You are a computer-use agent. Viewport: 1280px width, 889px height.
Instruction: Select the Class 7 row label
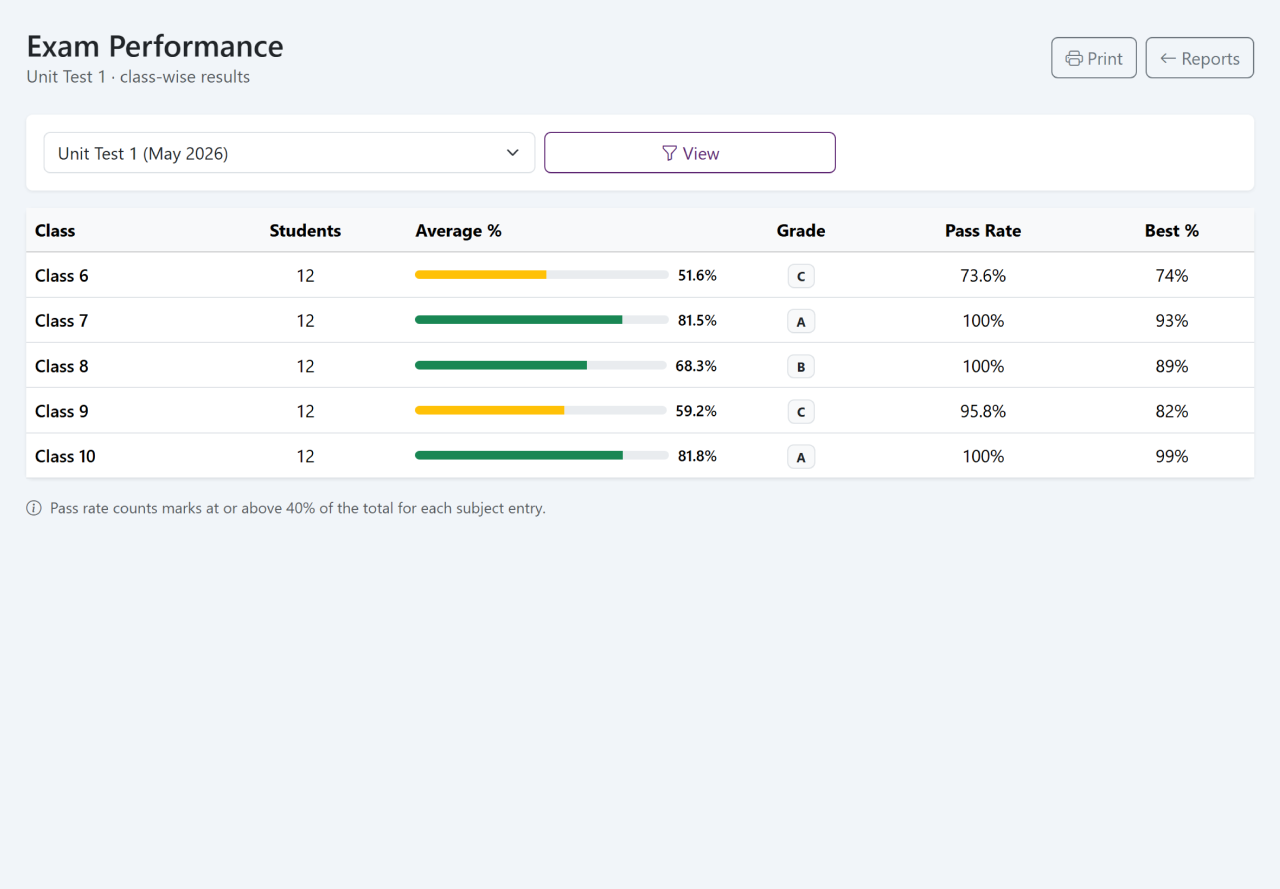pyautogui.click(x=62, y=321)
